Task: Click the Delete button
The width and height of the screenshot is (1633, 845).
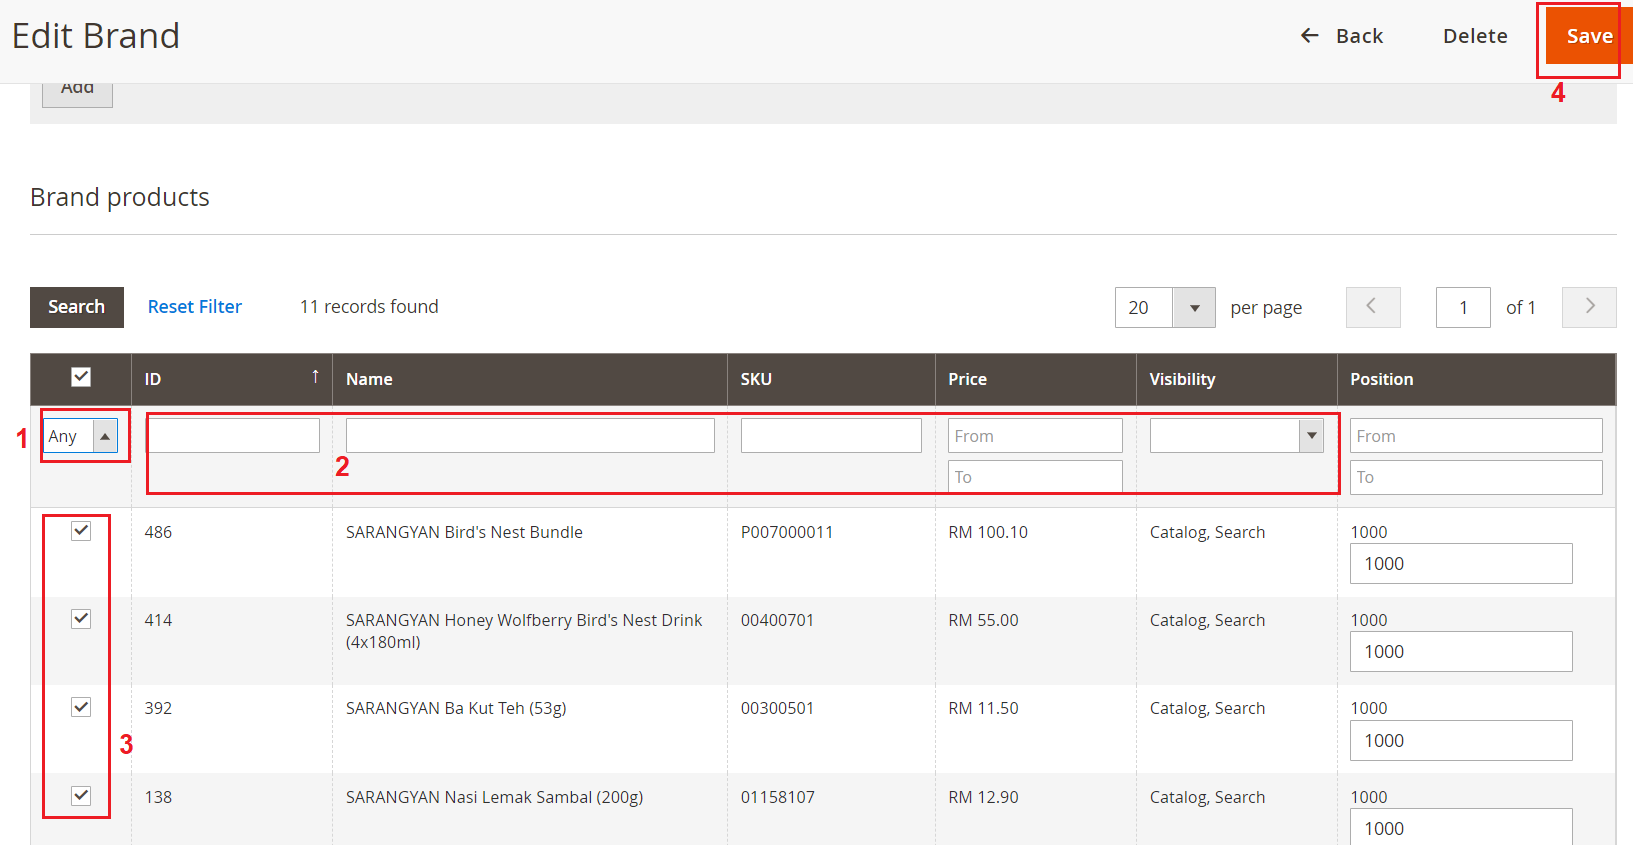Action: (1475, 36)
